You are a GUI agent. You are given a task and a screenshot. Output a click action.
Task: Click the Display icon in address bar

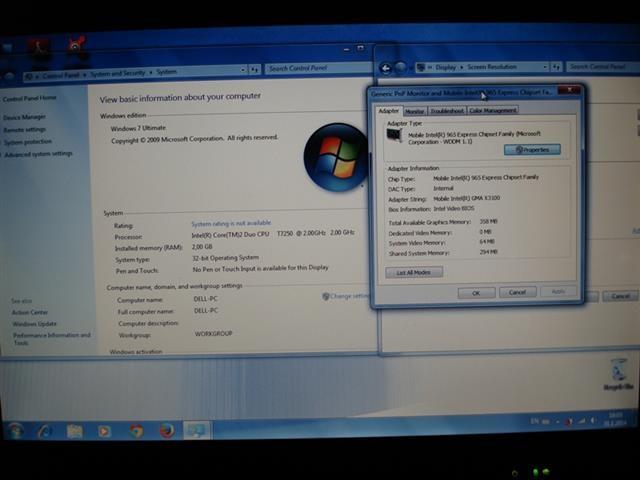coord(421,67)
